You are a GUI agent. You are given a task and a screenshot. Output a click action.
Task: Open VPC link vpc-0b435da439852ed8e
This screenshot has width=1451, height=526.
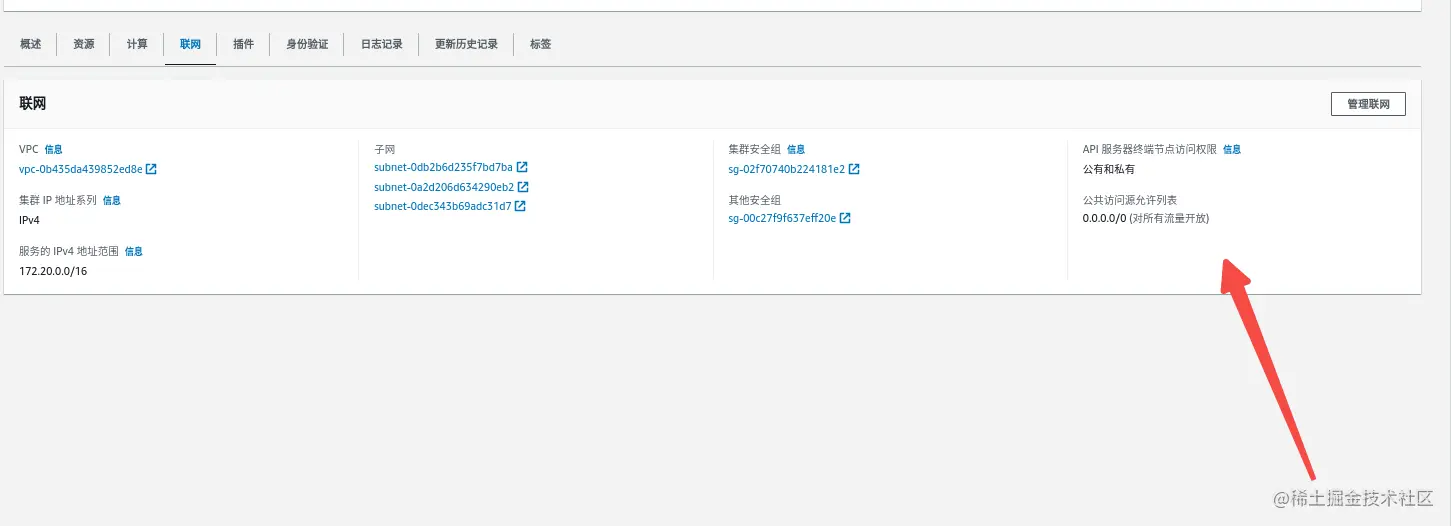click(81, 169)
